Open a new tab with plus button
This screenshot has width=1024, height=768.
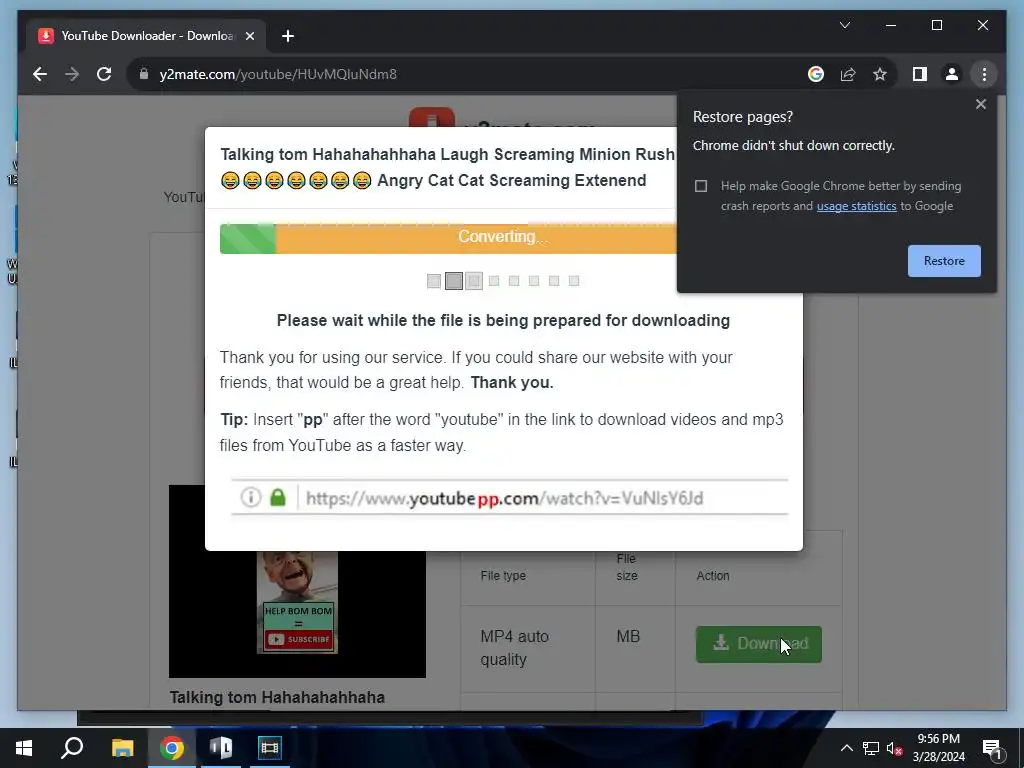tap(287, 36)
